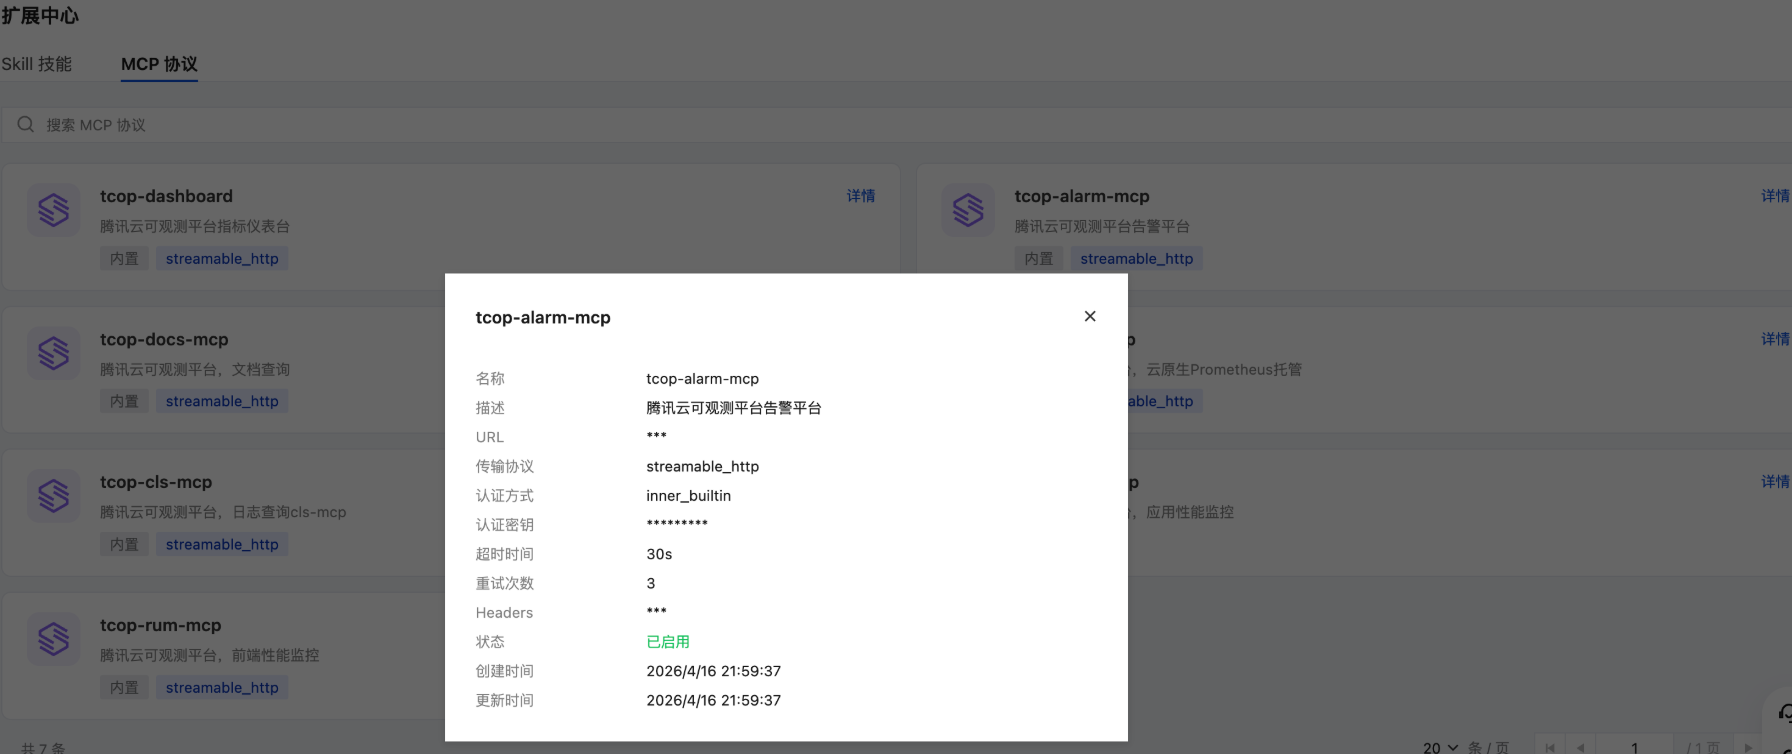
Task: Switch to the Skill 技能 tab
Action: point(36,64)
